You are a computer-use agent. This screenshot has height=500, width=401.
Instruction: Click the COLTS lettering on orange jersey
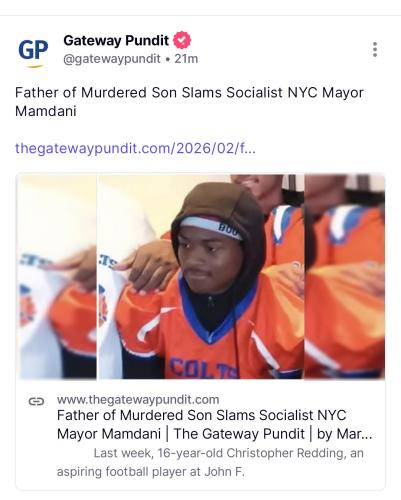tap(204, 368)
